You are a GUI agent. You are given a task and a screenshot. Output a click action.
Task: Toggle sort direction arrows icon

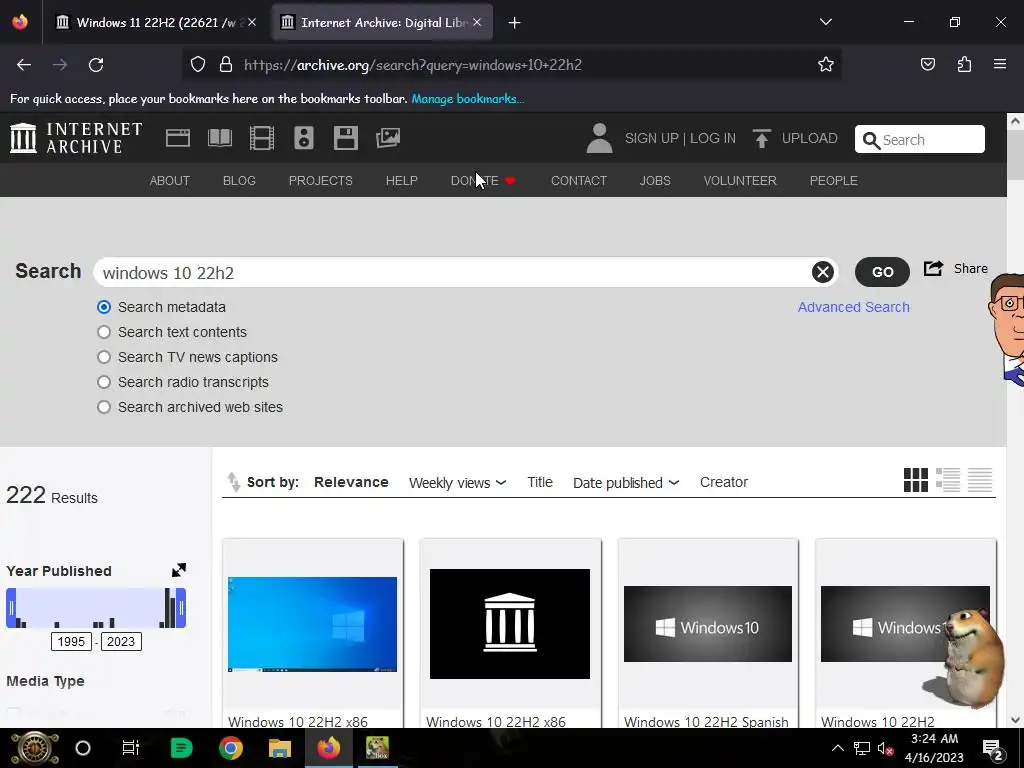tap(233, 482)
